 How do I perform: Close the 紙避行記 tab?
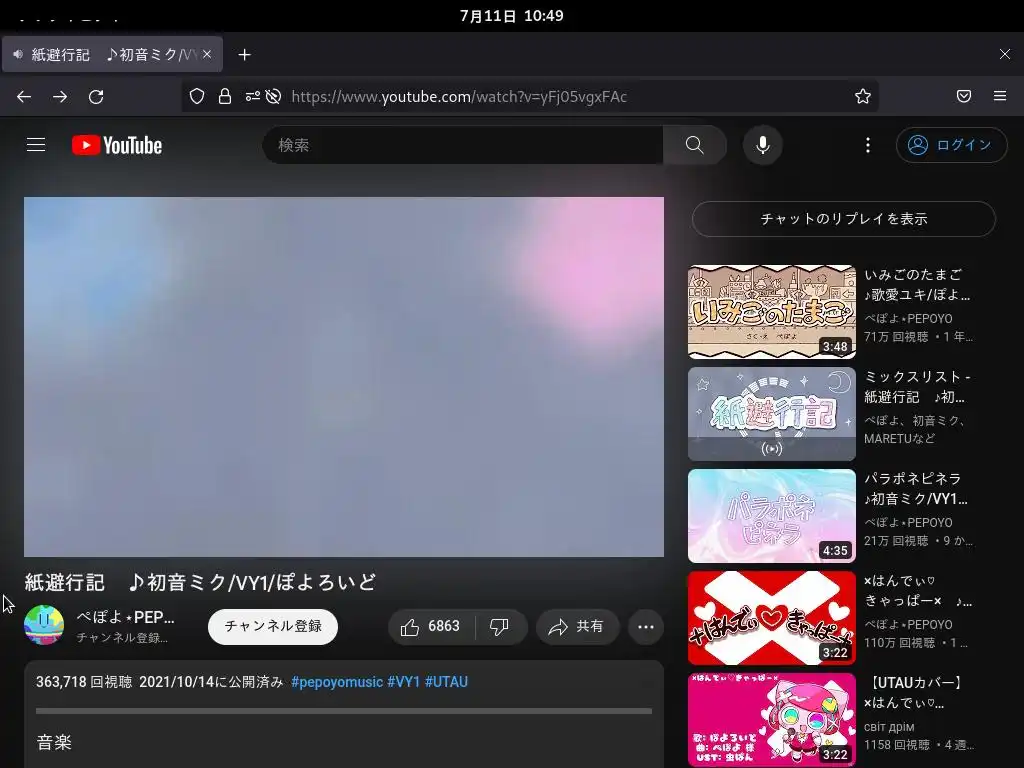[x=207, y=54]
